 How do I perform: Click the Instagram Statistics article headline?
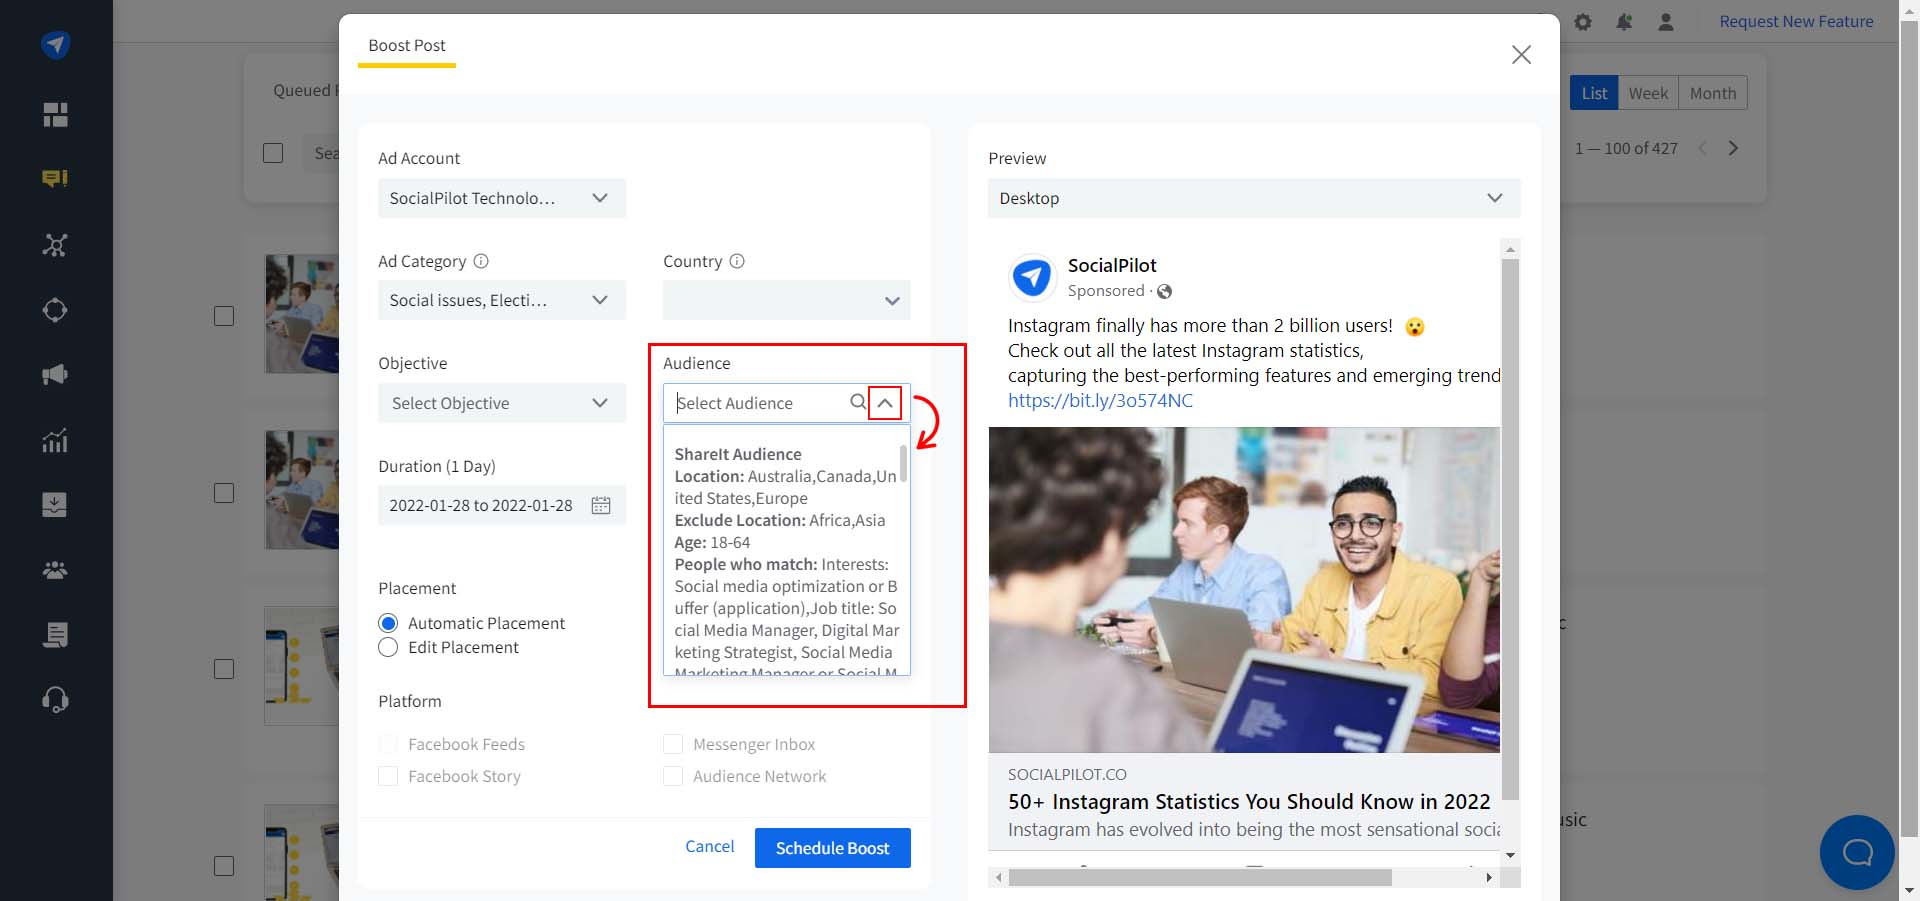coord(1249,802)
